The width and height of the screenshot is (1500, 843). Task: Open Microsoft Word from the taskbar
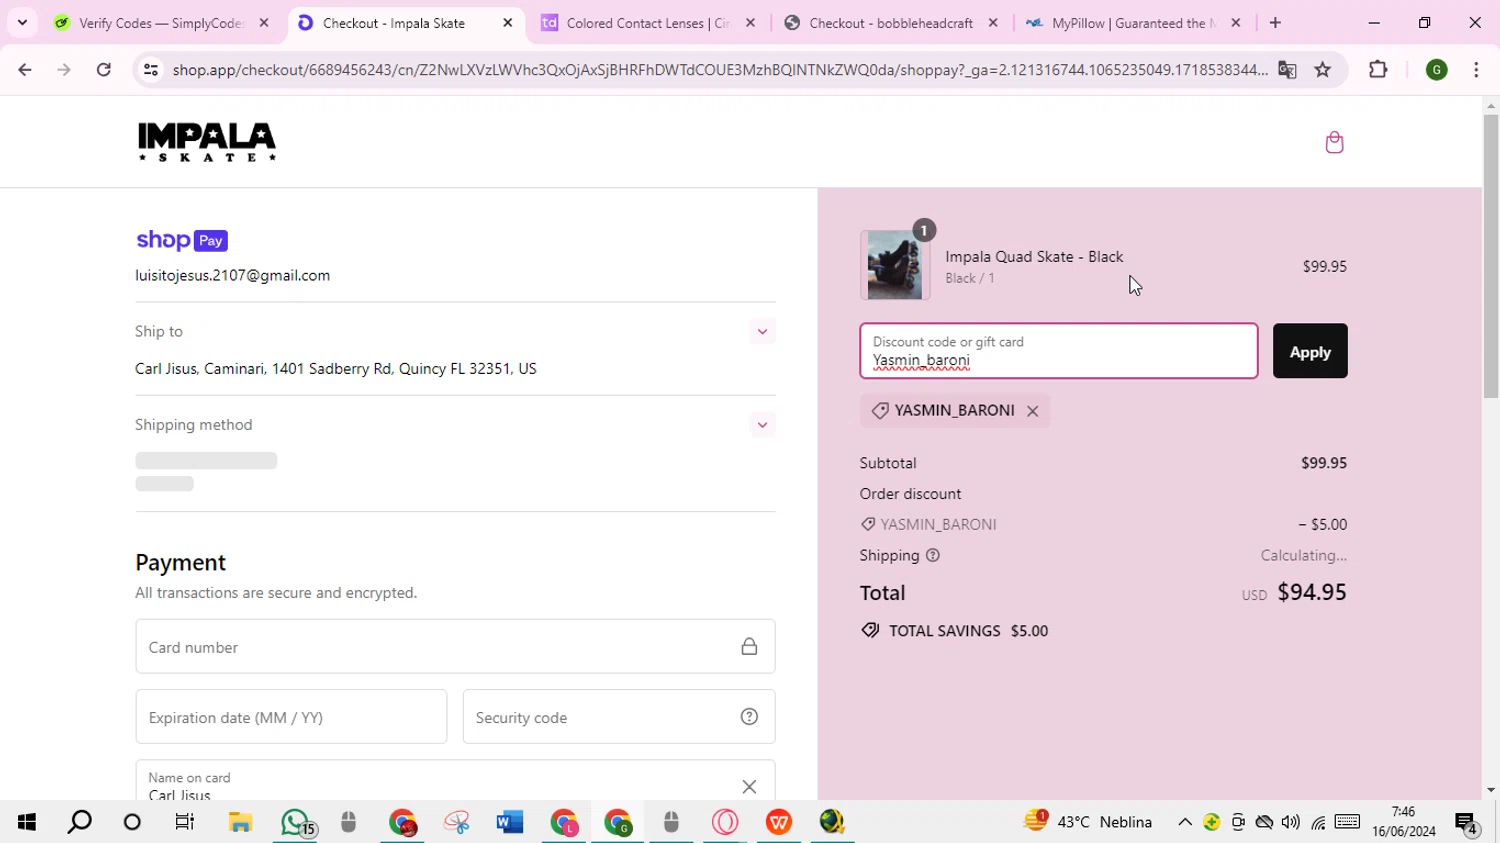pyautogui.click(x=510, y=822)
